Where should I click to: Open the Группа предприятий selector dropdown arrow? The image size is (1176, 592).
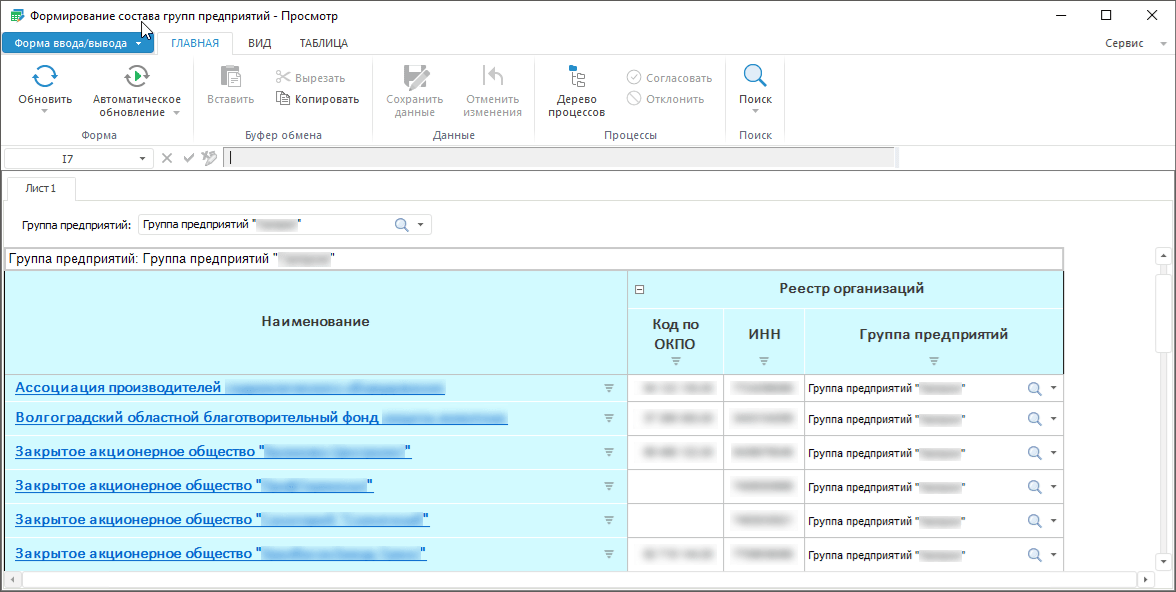click(x=421, y=225)
